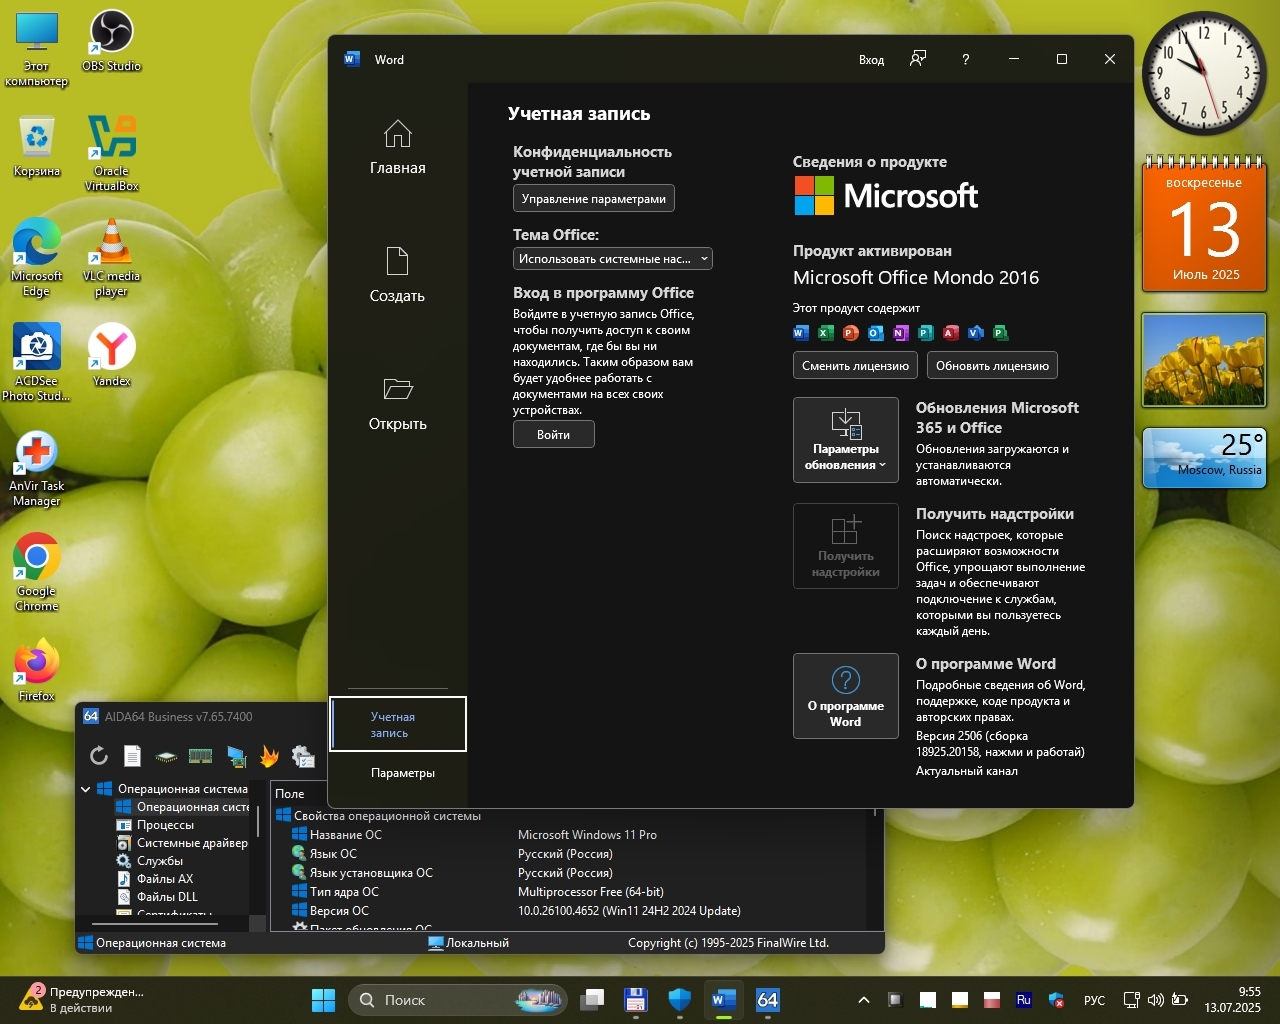The width and height of the screenshot is (1280, 1024).
Task: Select the Этот компьютер desktop icon
Action: [36, 49]
